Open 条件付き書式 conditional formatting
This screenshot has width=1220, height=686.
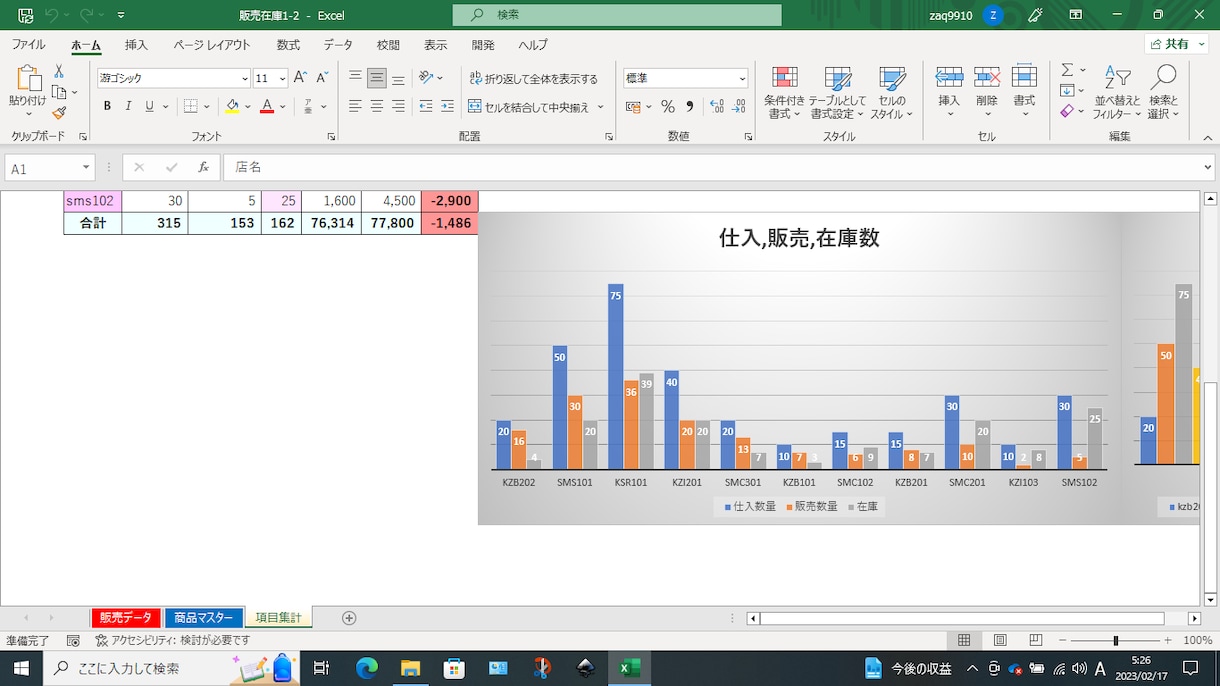click(x=785, y=93)
